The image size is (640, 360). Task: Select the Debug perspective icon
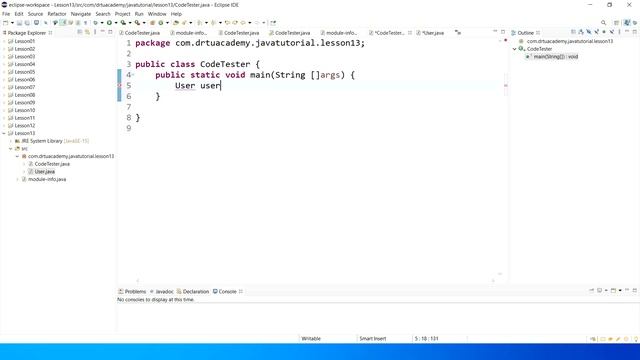point(635,23)
